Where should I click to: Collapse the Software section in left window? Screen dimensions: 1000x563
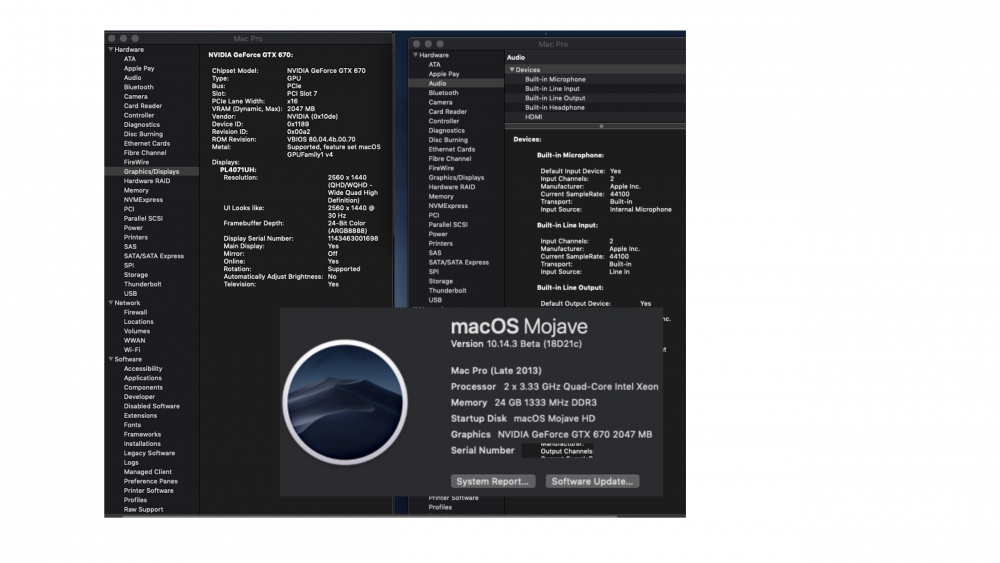[x=110, y=359]
